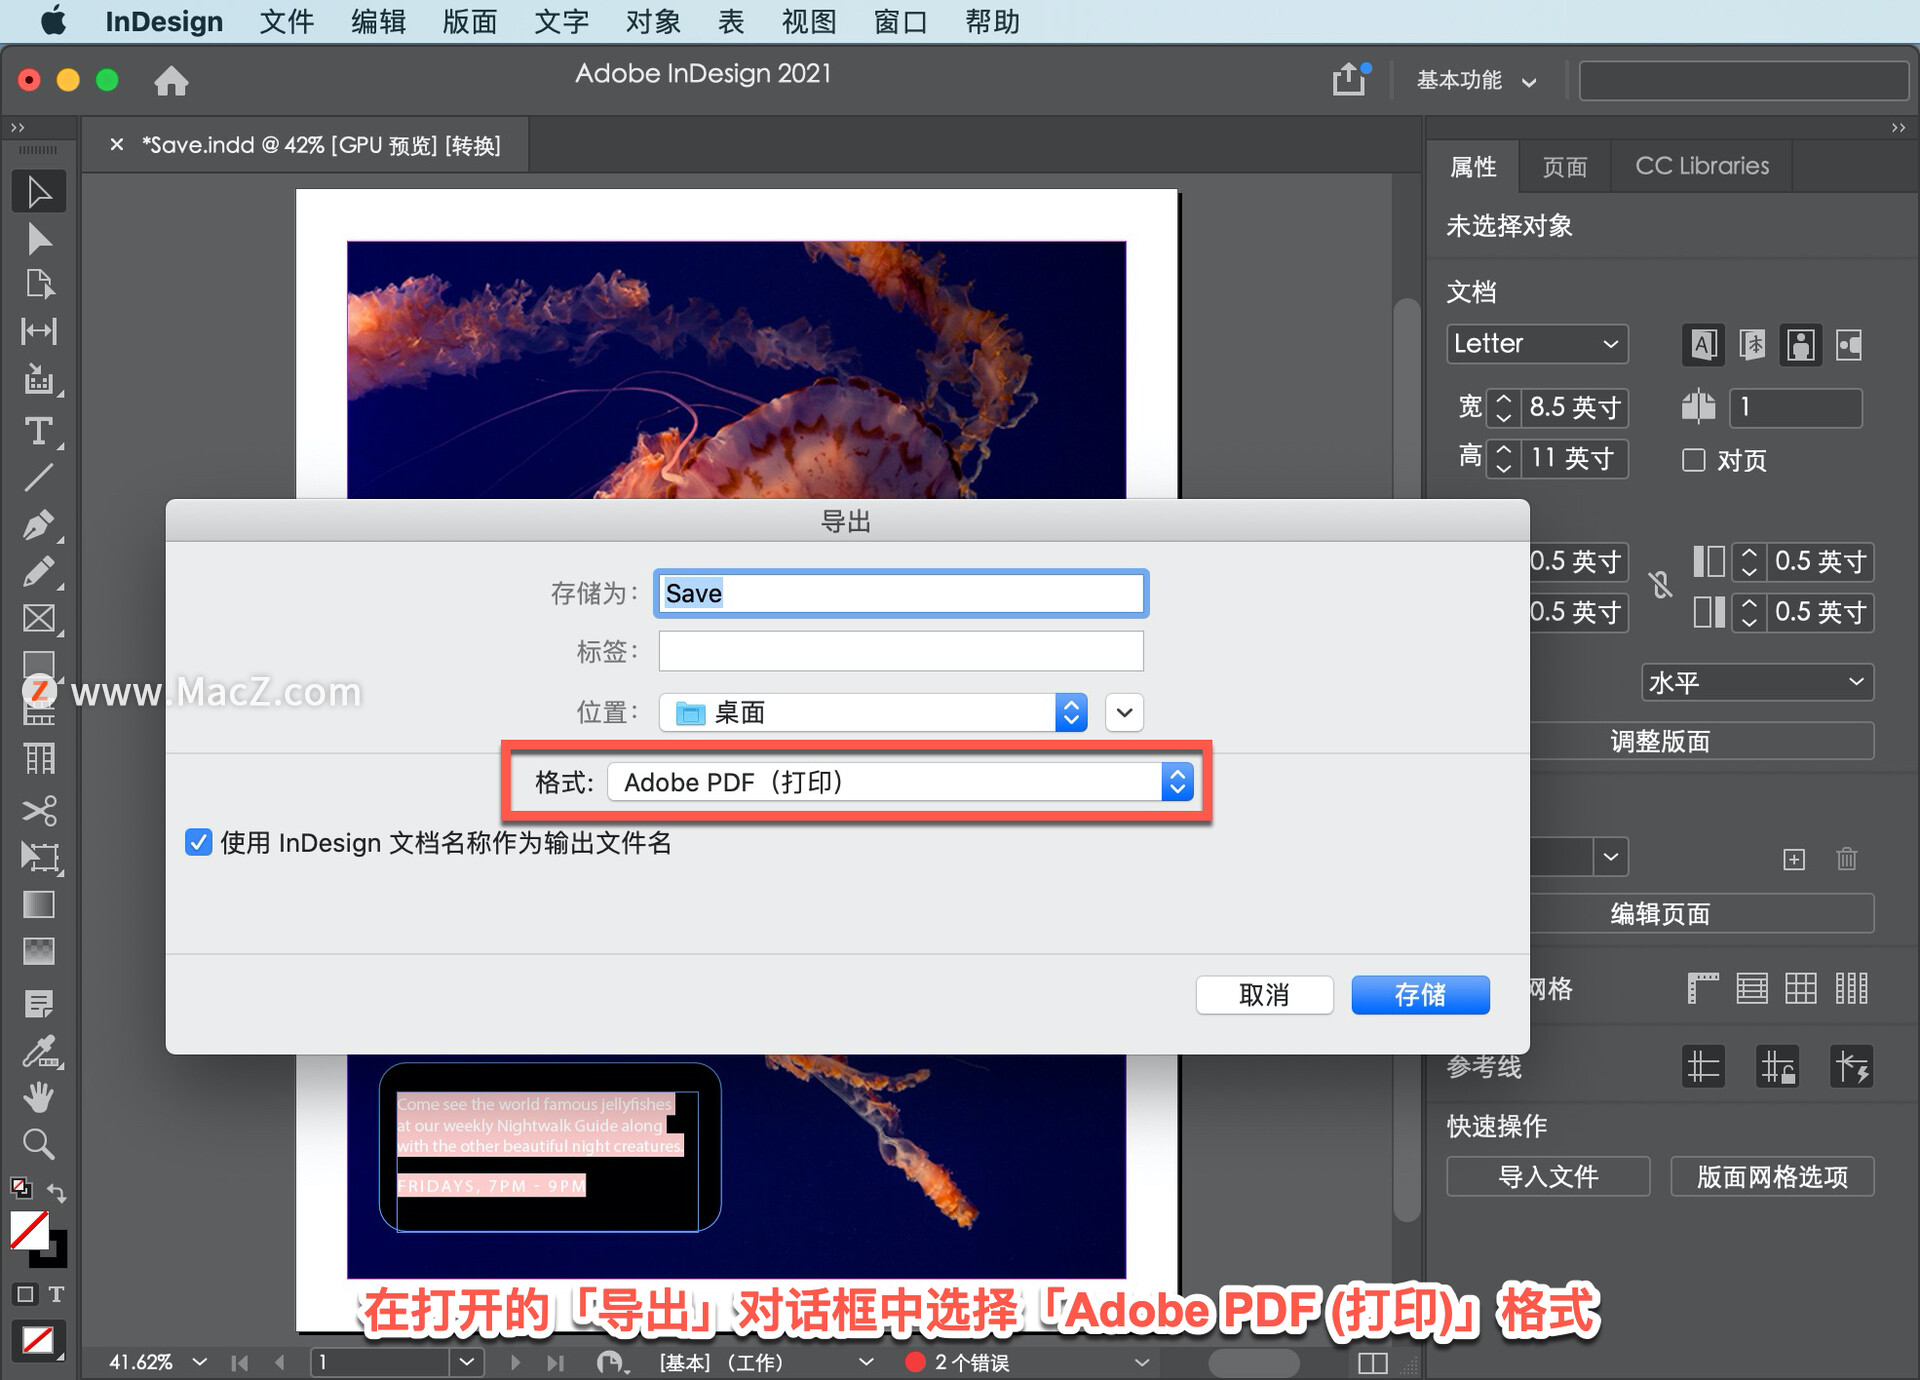Screen dimensions: 1920x1380
Task: Open the Apple menu
Action: coord(54,21)
